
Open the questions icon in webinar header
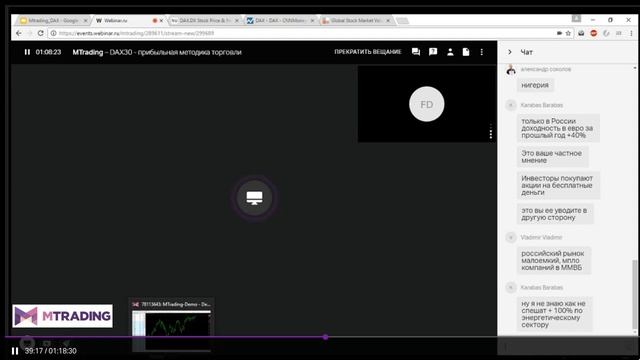pos(433,52)
